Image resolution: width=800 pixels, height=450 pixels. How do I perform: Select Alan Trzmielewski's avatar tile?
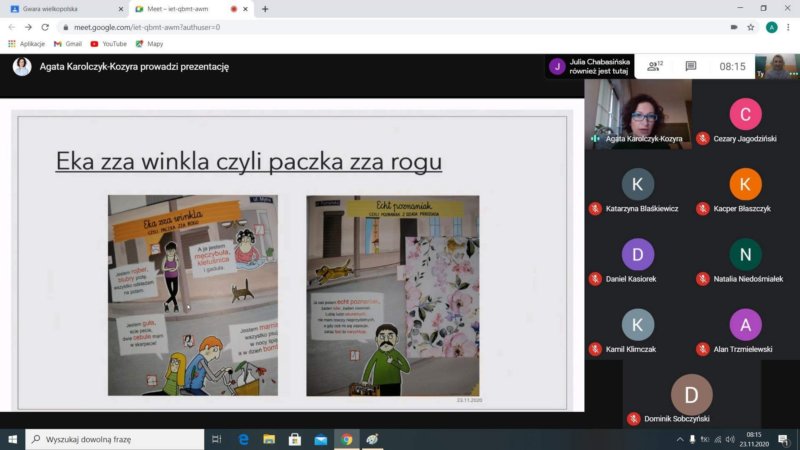745,324
